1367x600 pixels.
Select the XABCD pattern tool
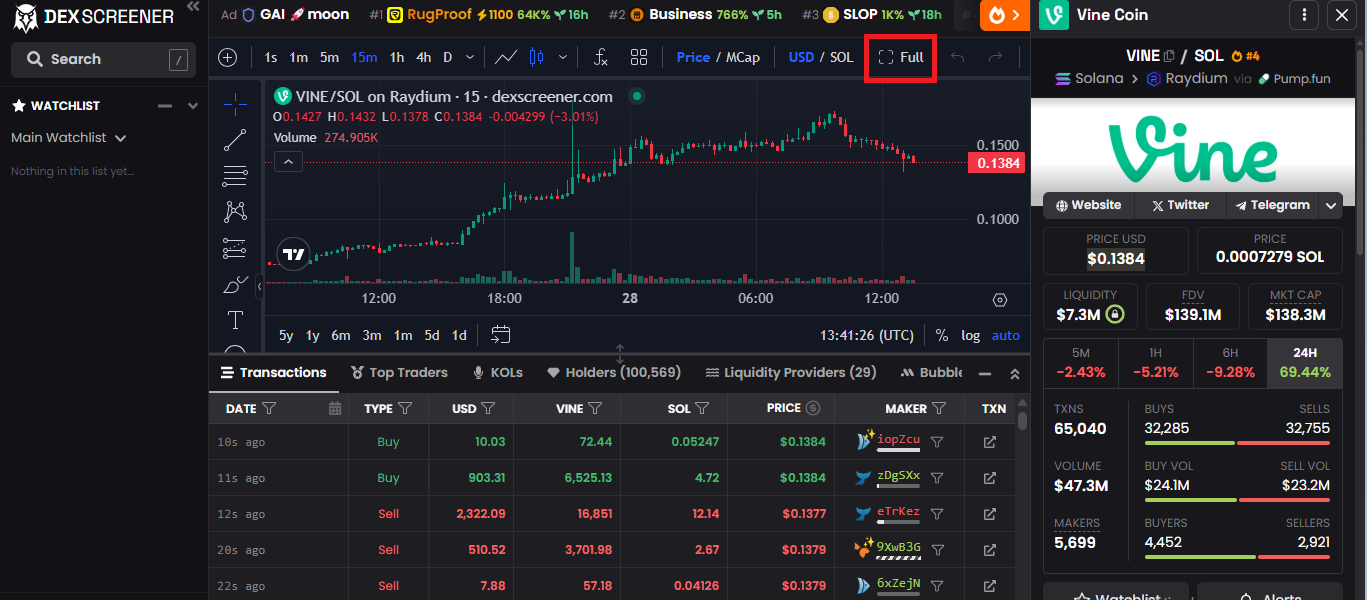tap(235, 211)
